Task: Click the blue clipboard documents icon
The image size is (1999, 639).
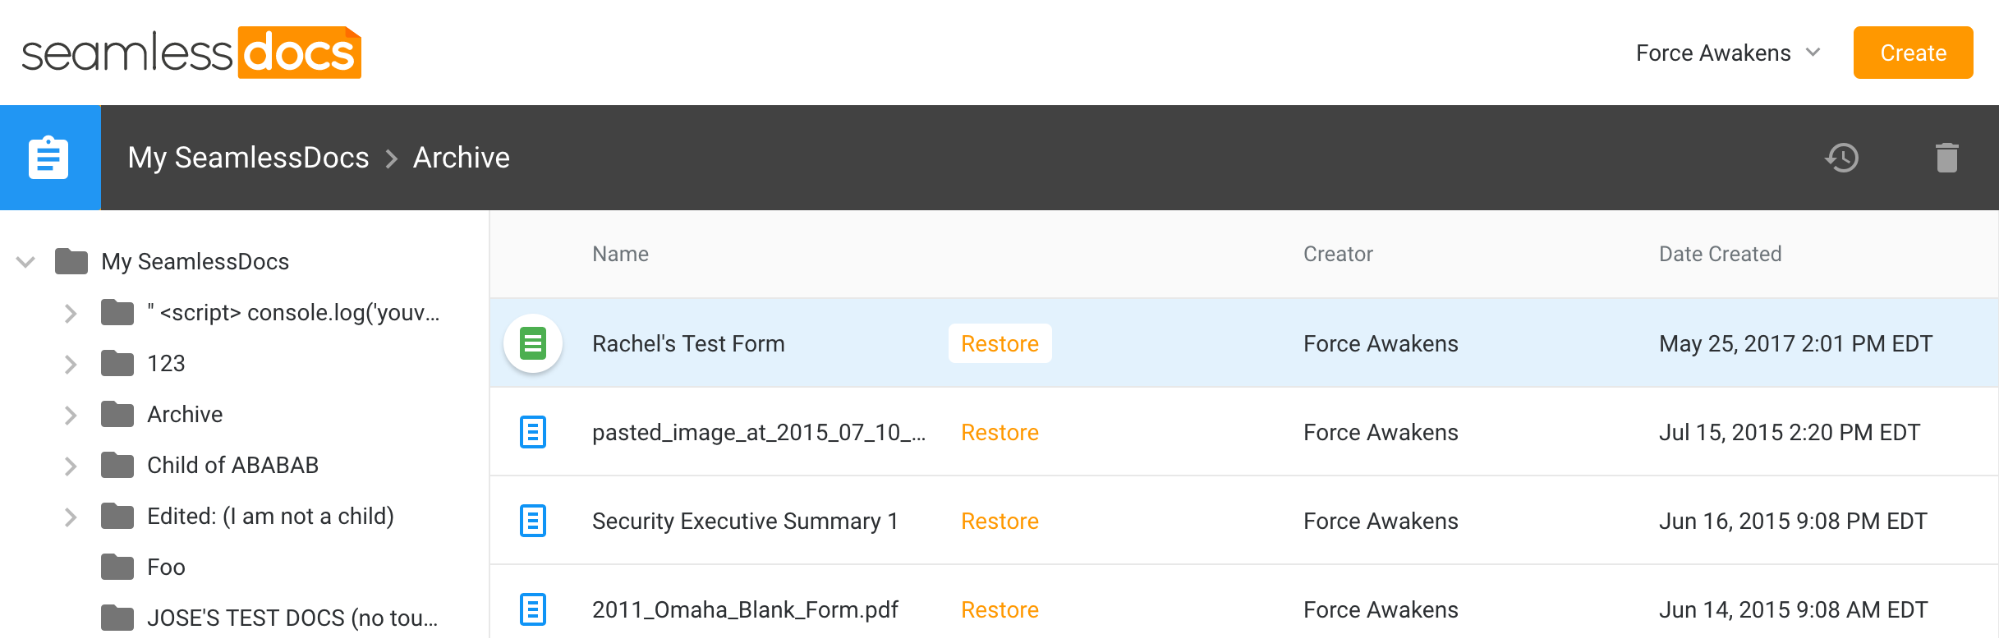Action: click(x=49, y=157)
